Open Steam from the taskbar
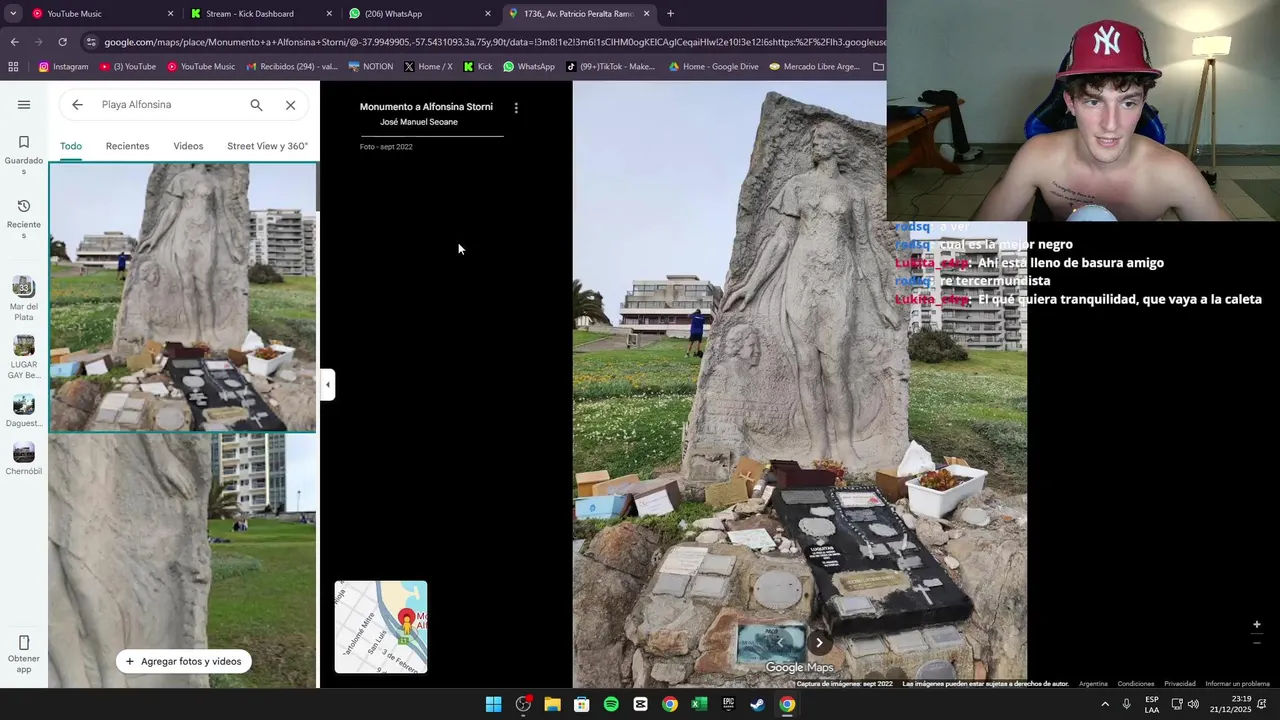Image resolution: width=1280 pixels, height=720 pixels. pos(758,704)
